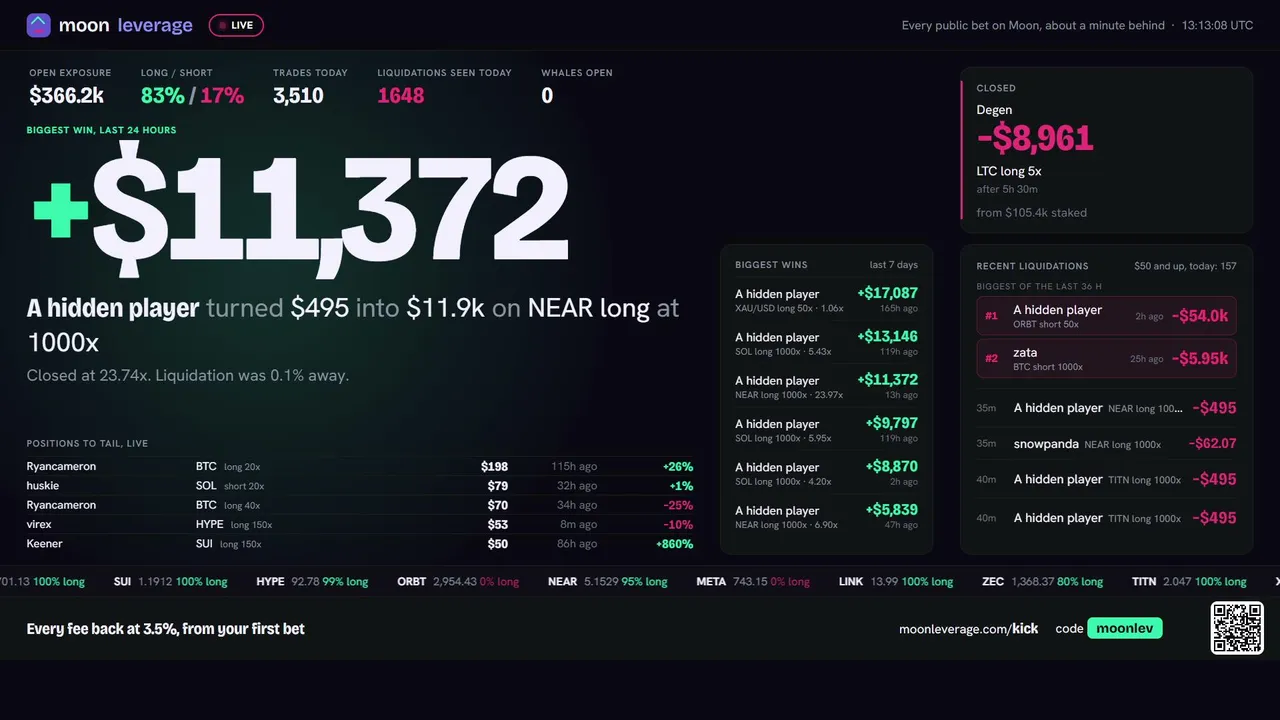Select huskie's SOL short 20x position
1280x720 pixels.
pyautogui.click(x=360, y=486)
